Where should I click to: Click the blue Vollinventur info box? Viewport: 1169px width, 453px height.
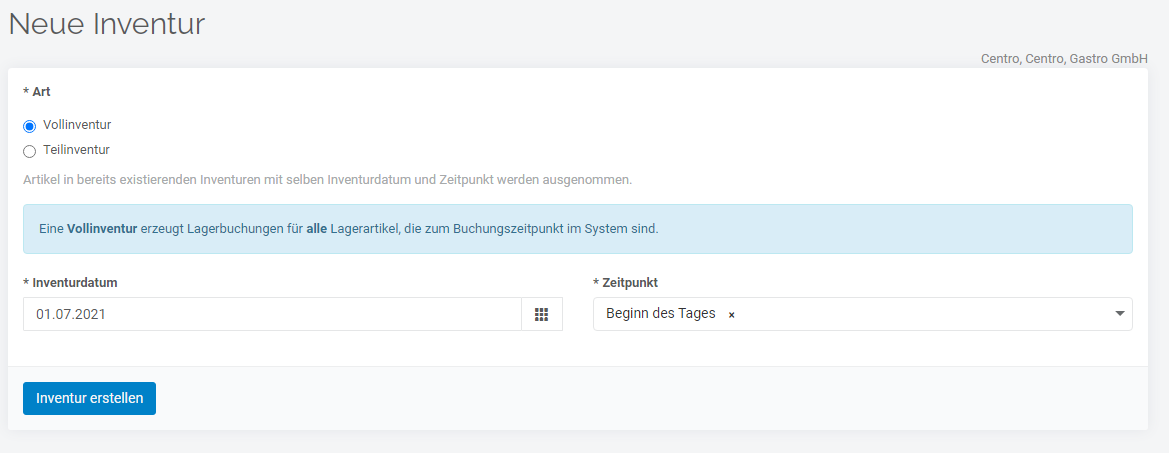click(578, 229)
